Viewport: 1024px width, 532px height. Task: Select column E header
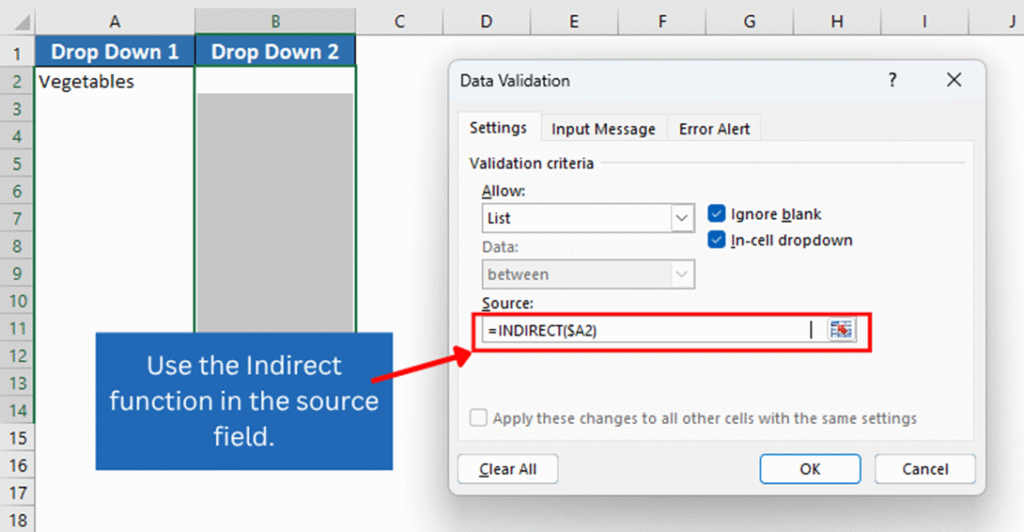[574, 22]
